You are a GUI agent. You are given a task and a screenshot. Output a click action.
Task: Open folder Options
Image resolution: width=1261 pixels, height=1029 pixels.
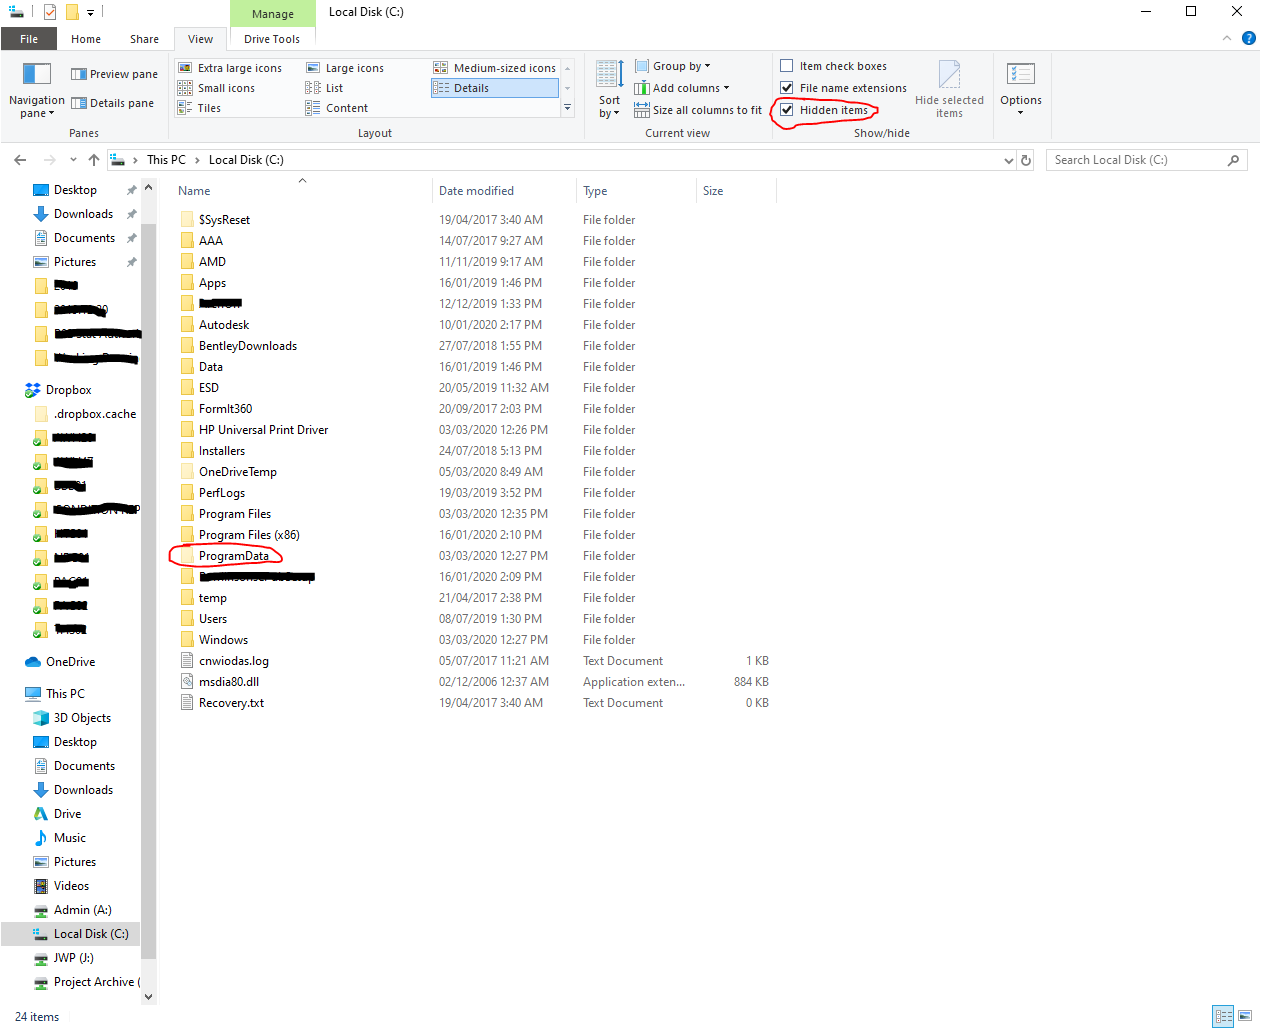click(x=1021, y=88)
